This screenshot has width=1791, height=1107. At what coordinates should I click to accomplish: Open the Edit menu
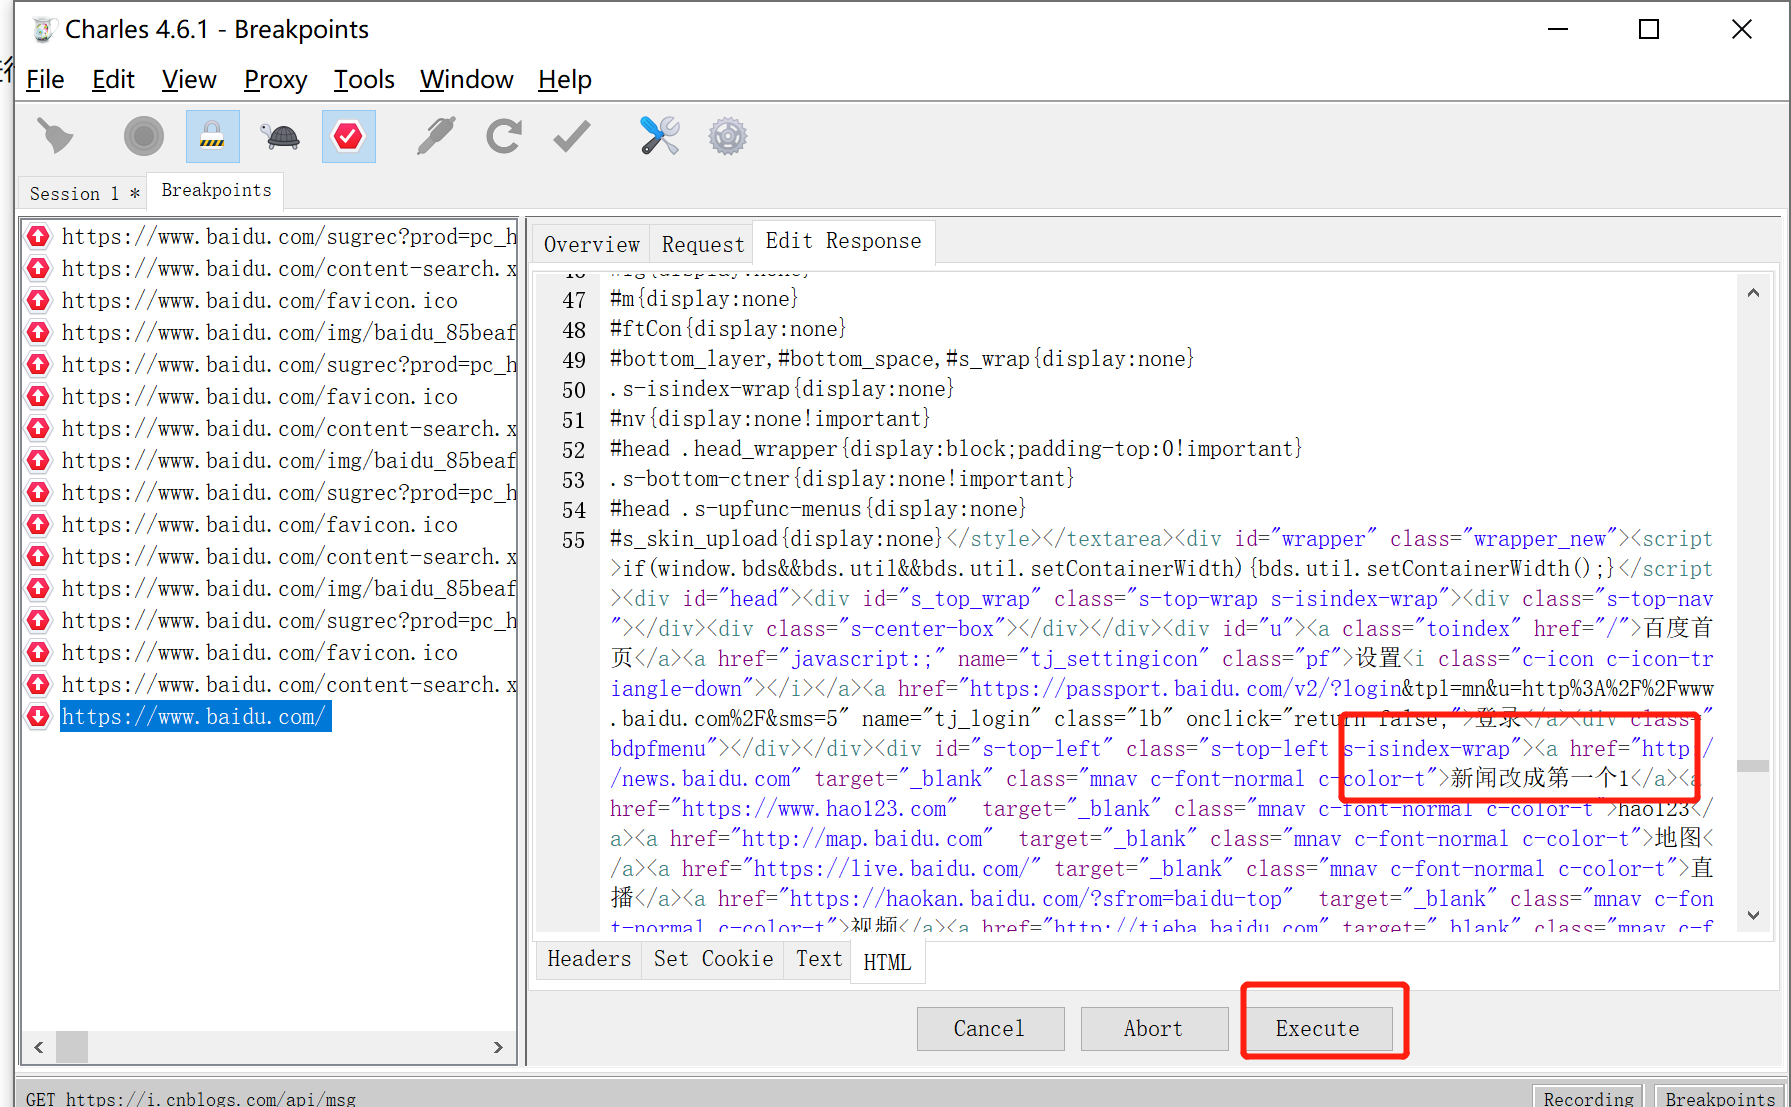pos(113,79)
